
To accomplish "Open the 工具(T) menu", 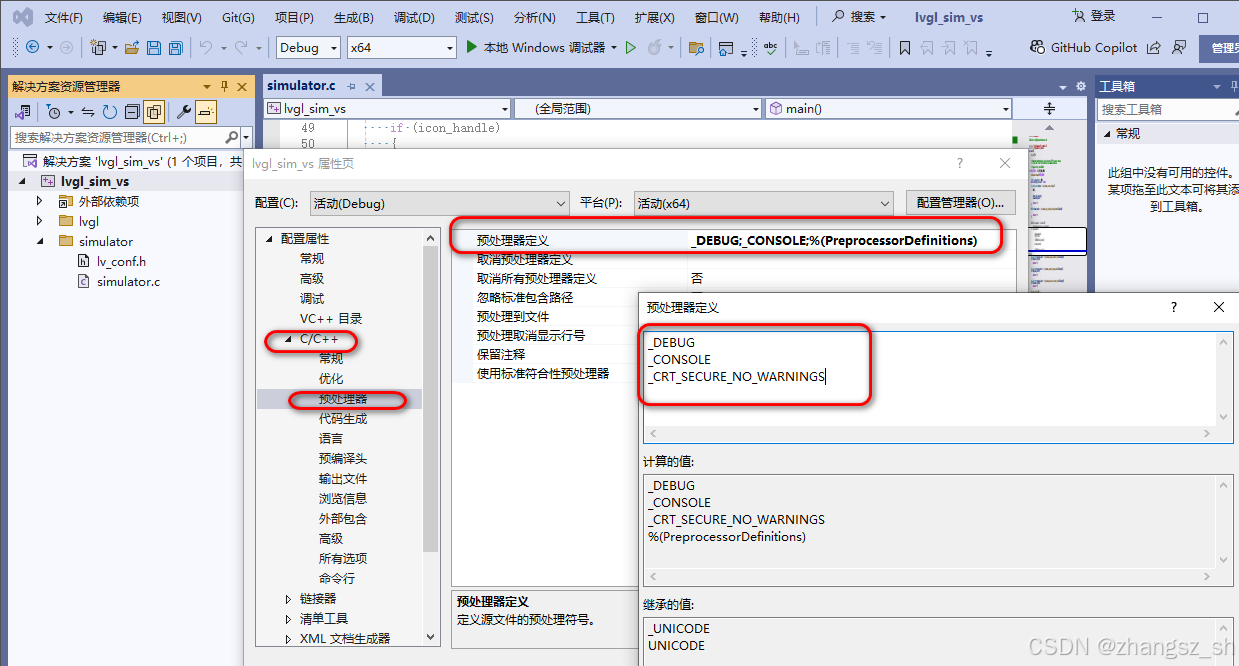I will coord(595,18).
